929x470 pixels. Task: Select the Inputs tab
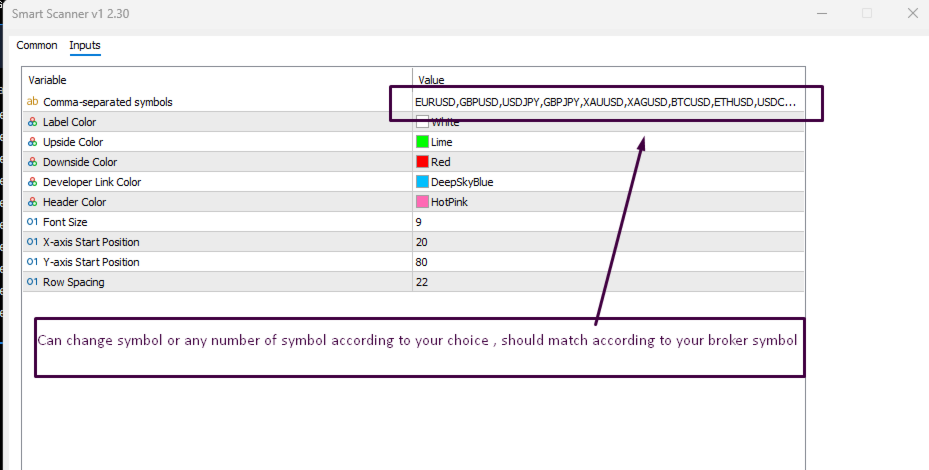click(x=85, y=45)
